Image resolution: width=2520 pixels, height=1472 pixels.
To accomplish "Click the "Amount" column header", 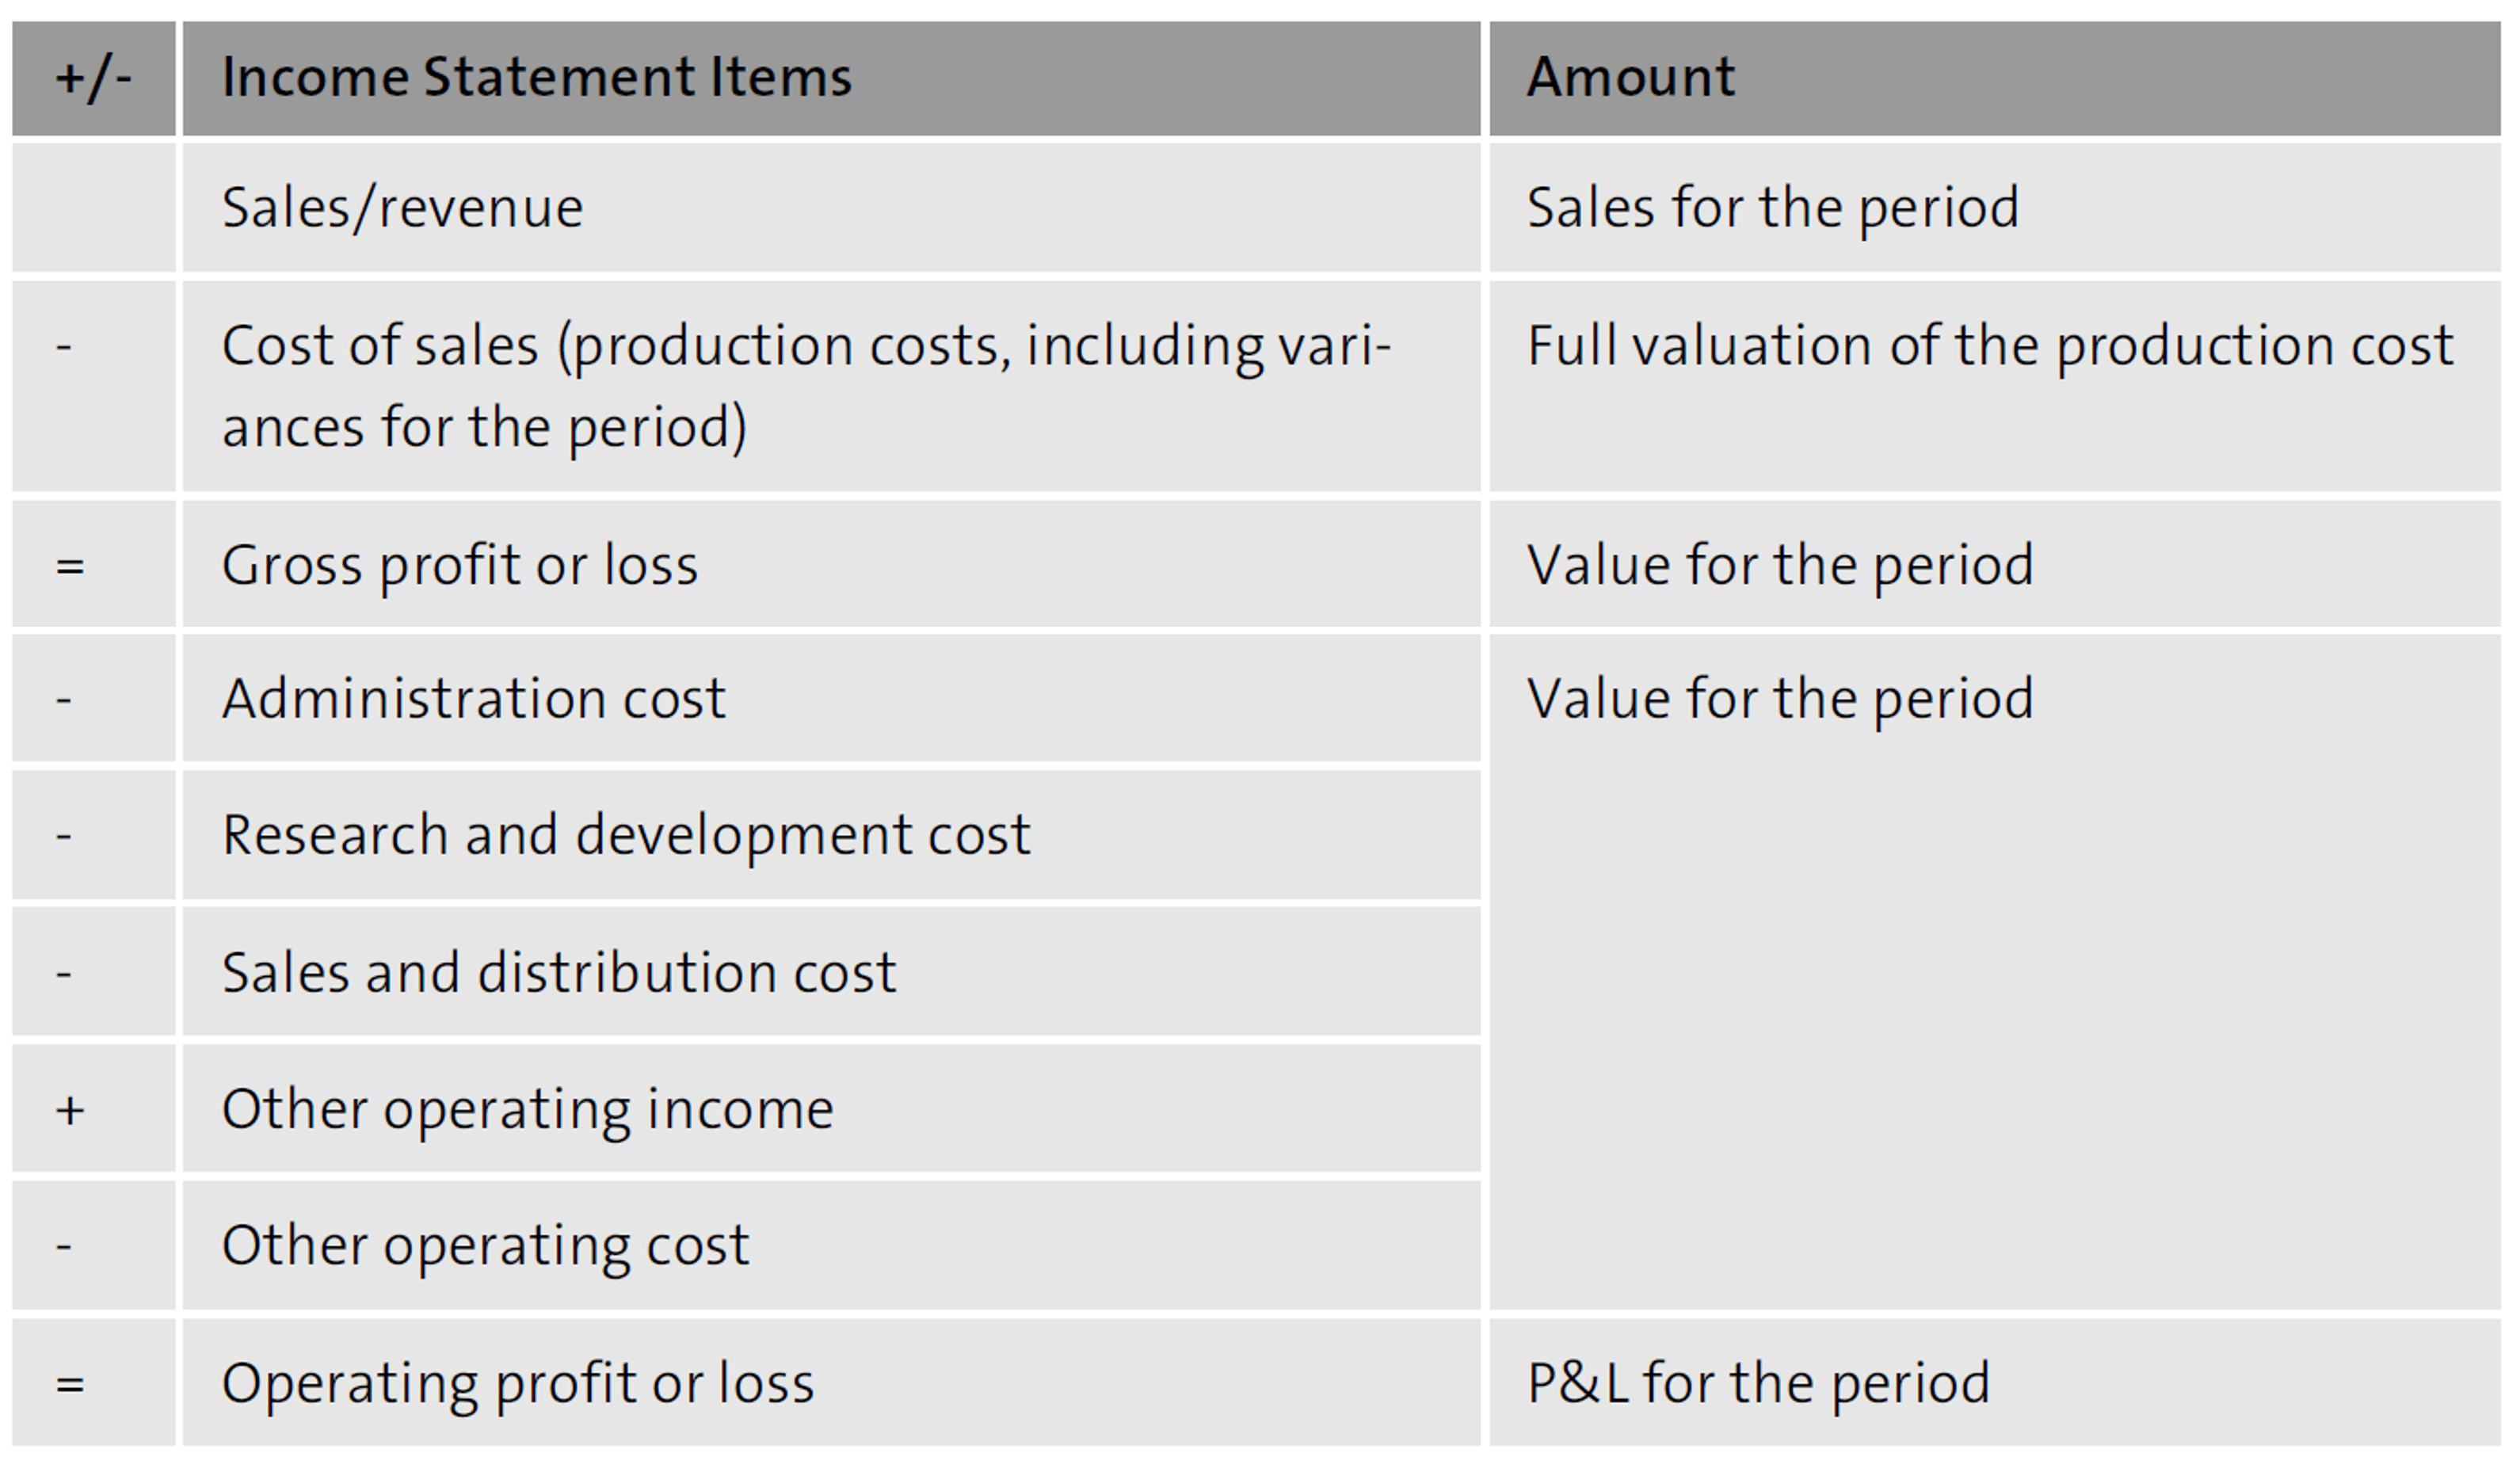I will (x=1631, y=77).
